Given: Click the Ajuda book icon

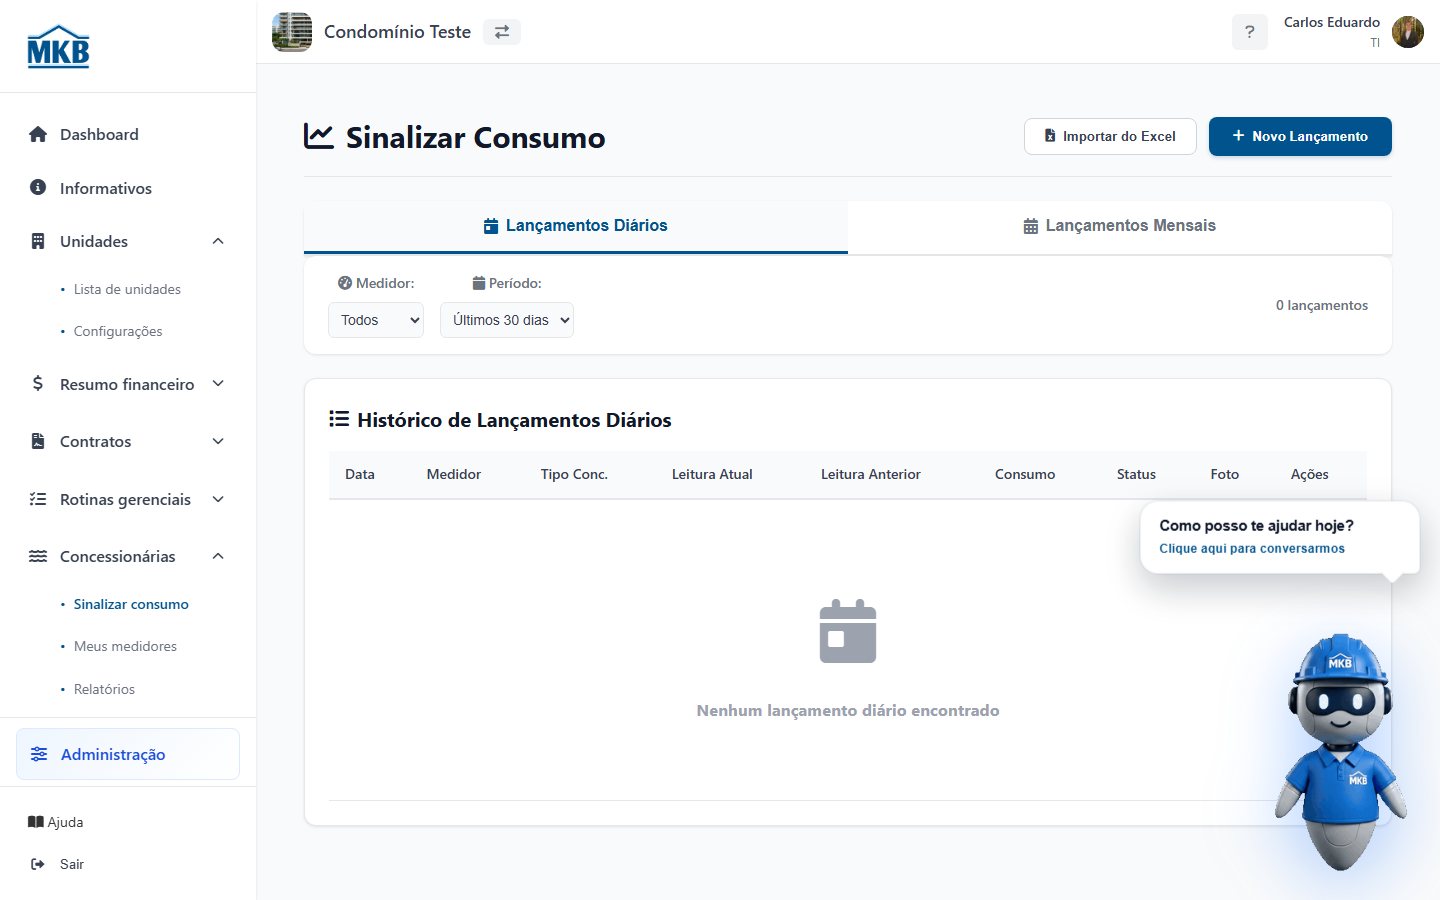Looking at the screenshot, I should click(36, 822).
